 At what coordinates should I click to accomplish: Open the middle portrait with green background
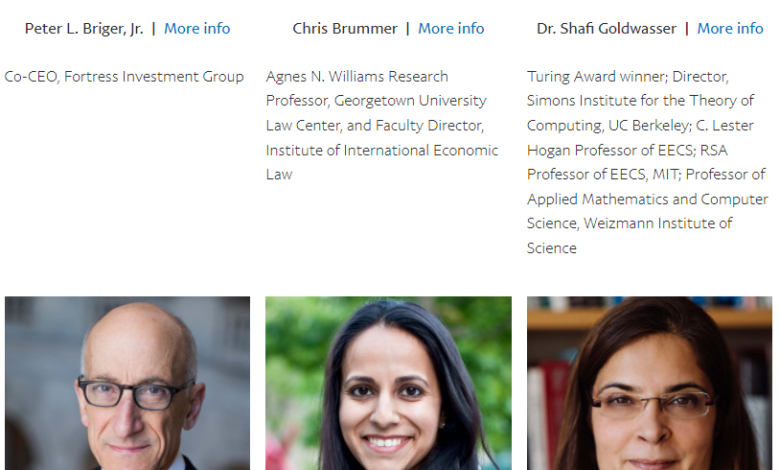(x=388, y=383)
